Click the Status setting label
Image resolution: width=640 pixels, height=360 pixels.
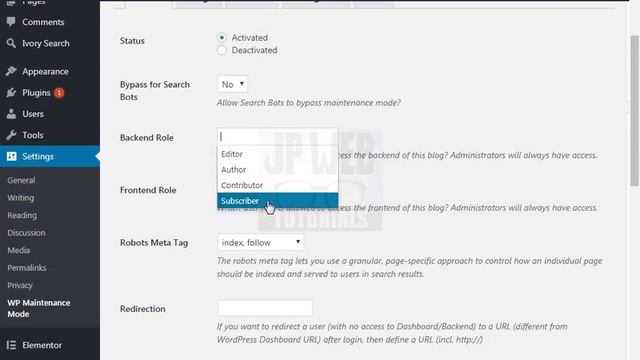point(132,41)
